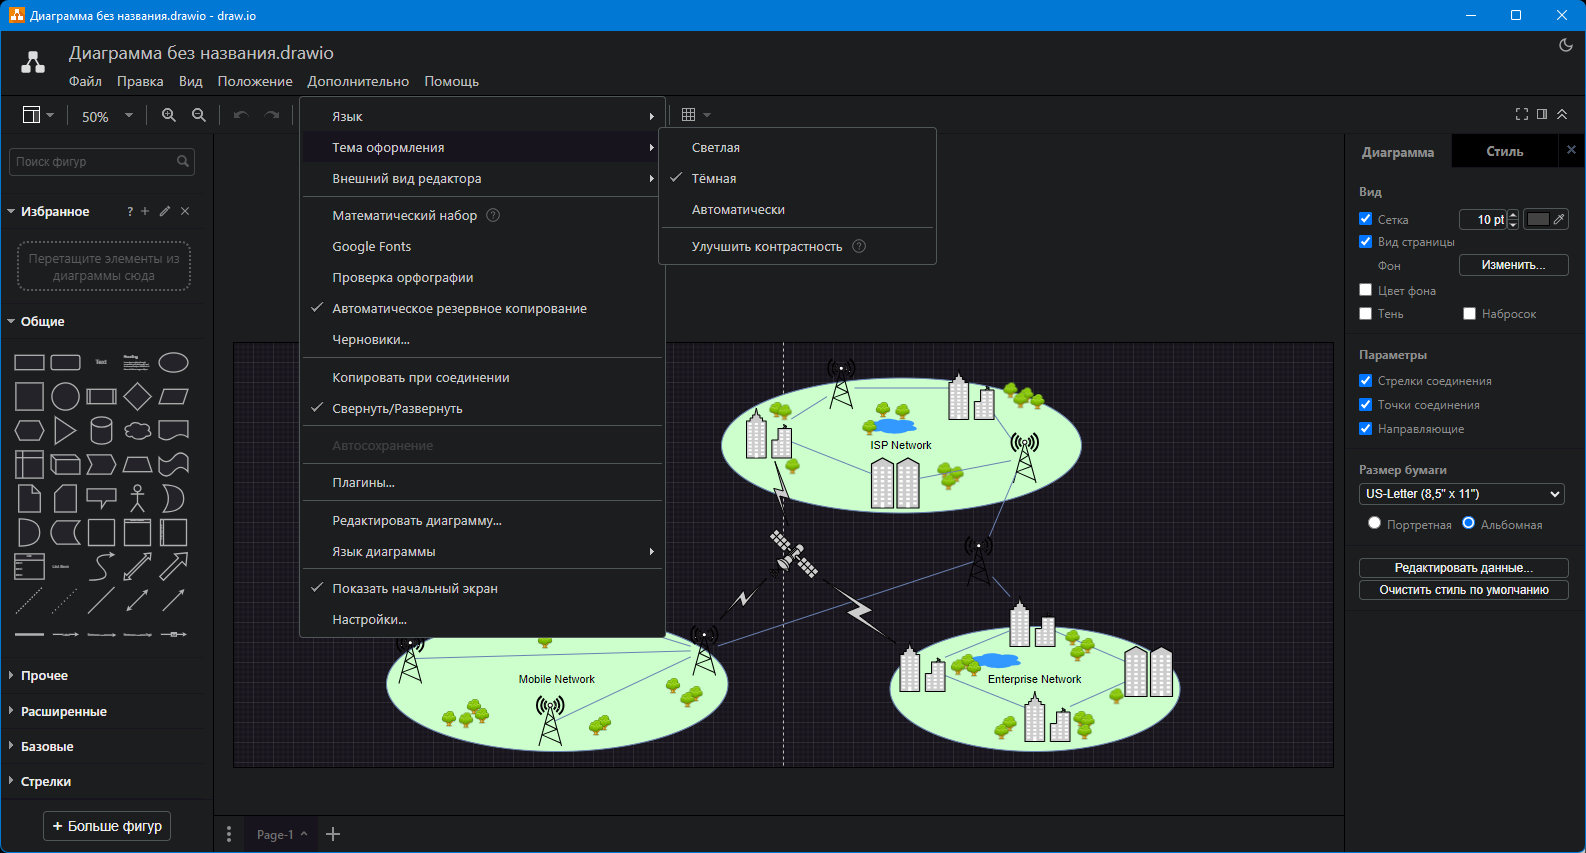Enable the Тень checkbox

pyautogui.click(x=1365, y=313)
